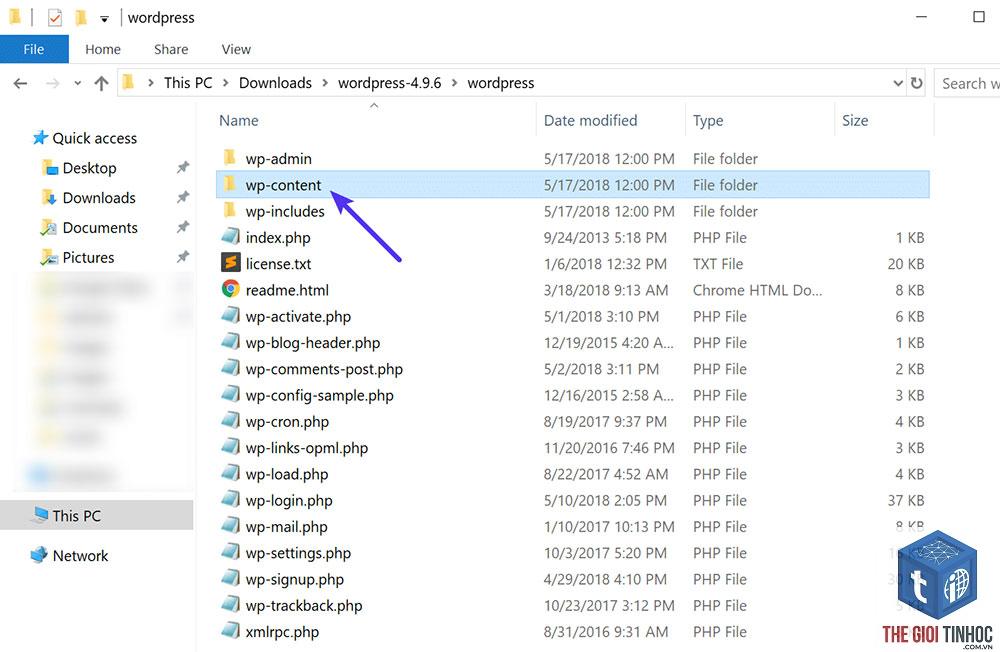This screenshot has width=1000, height=652.
Task: Click the 37 KB size value
Action: [x=906, y=501]
